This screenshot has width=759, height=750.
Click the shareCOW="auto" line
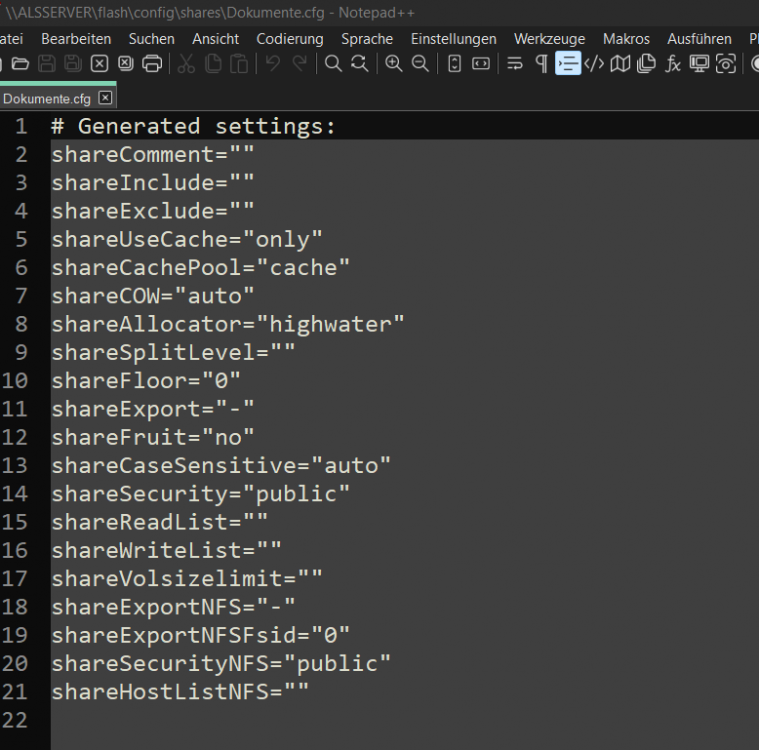[152, 296]
